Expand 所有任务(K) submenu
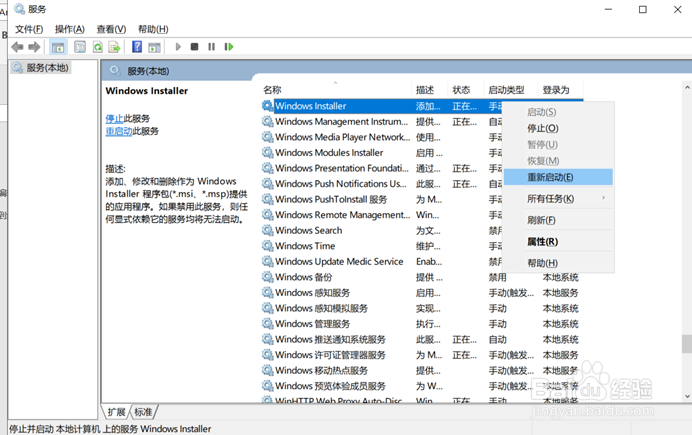The height and width of the screenshot is (435, 692). (558, 199)
